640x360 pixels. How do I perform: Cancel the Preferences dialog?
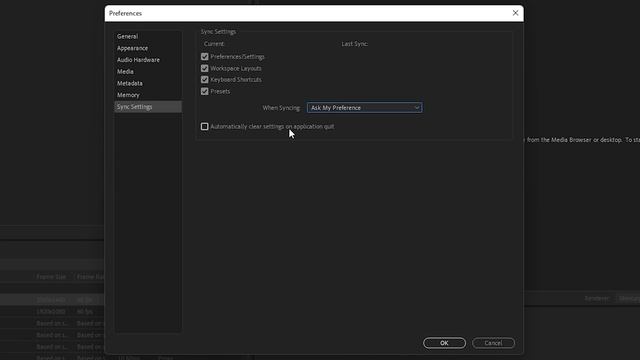(493, 343)
